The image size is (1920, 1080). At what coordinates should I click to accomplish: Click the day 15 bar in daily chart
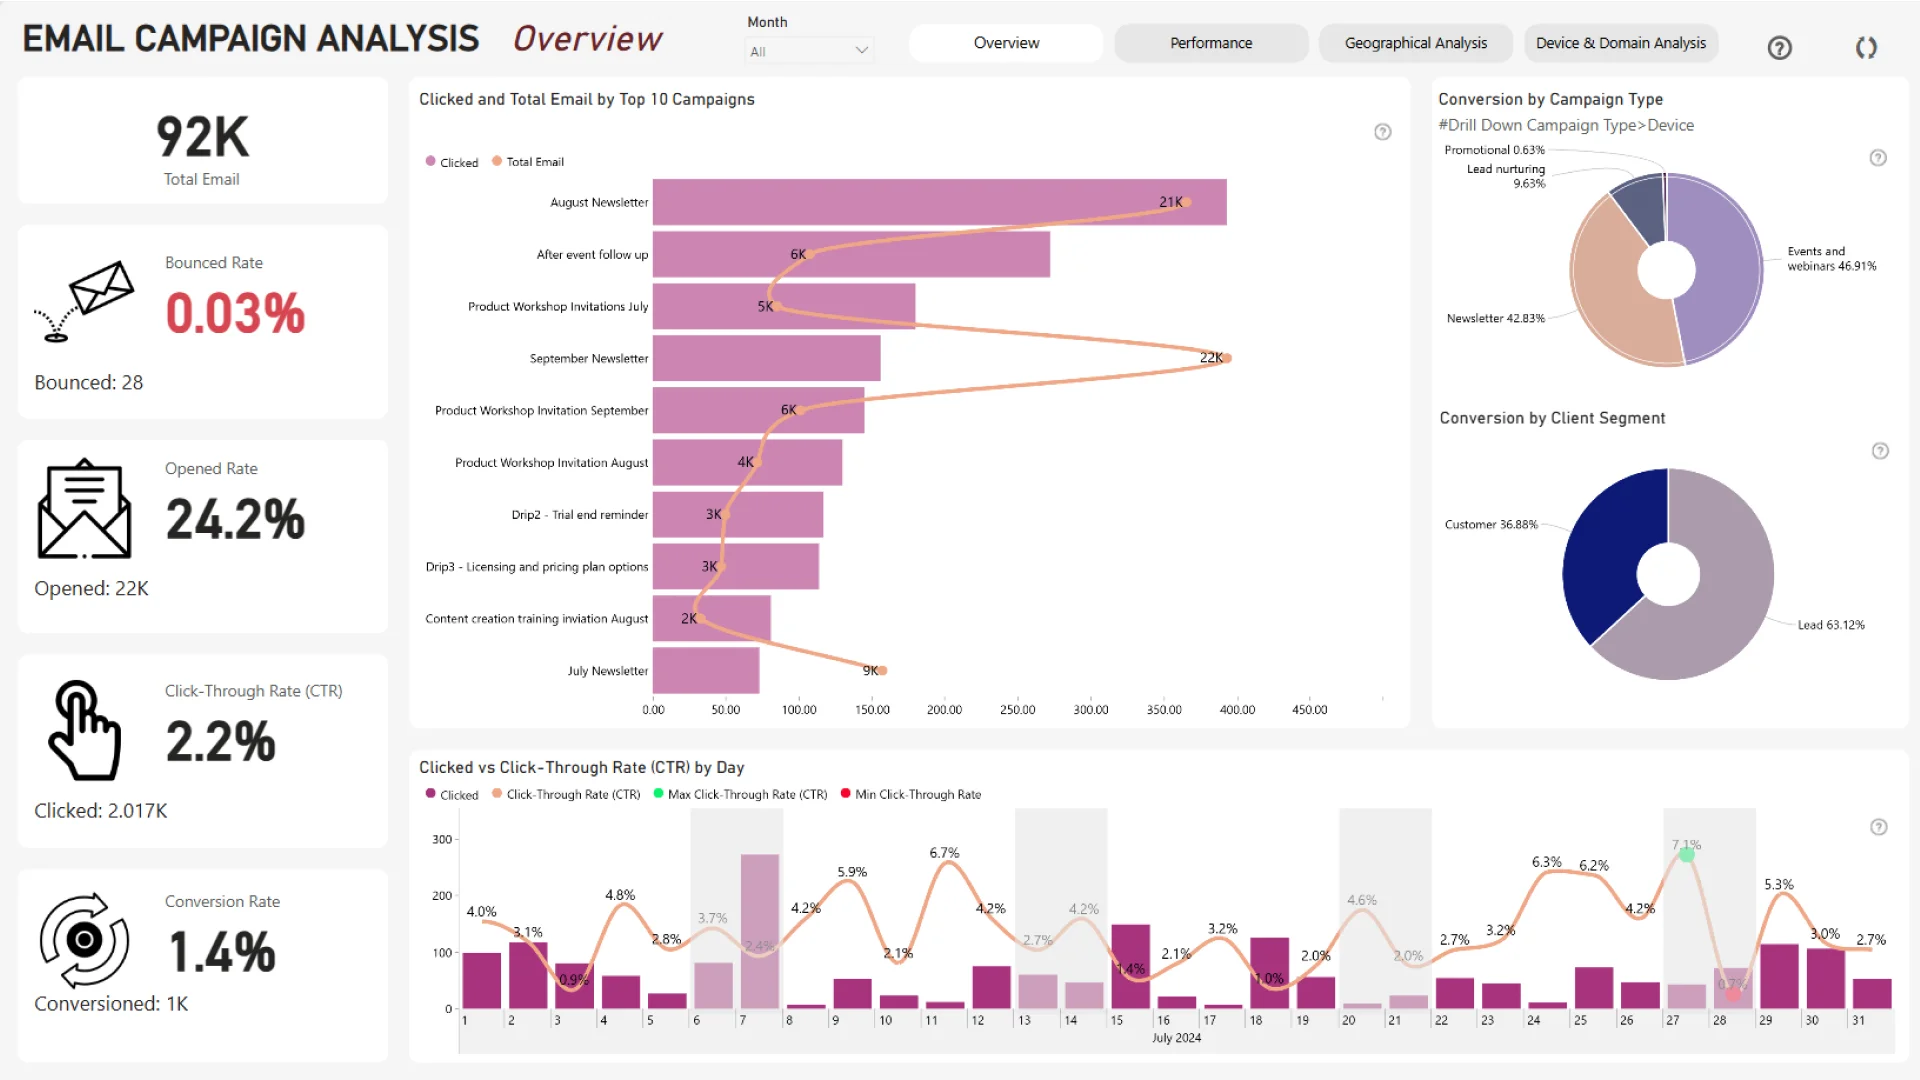pos(1130,966)
